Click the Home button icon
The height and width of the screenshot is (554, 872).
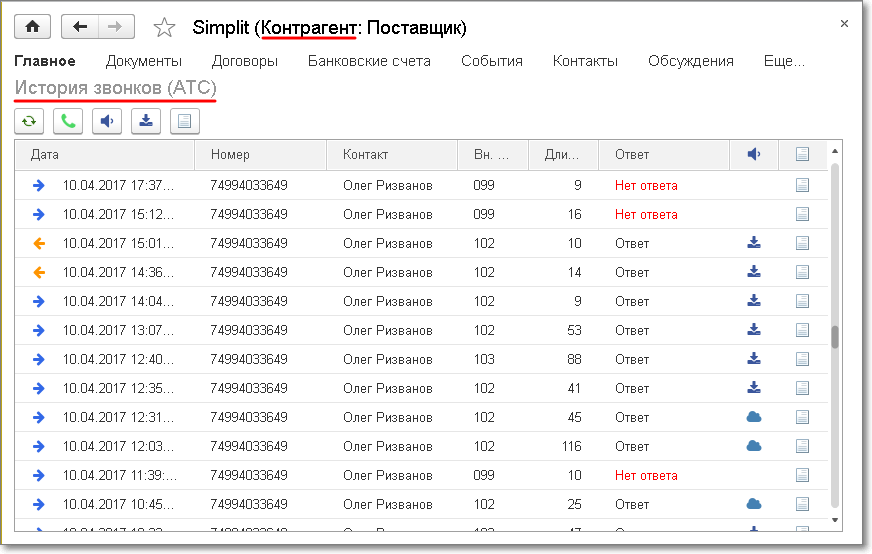pos(33,27)
